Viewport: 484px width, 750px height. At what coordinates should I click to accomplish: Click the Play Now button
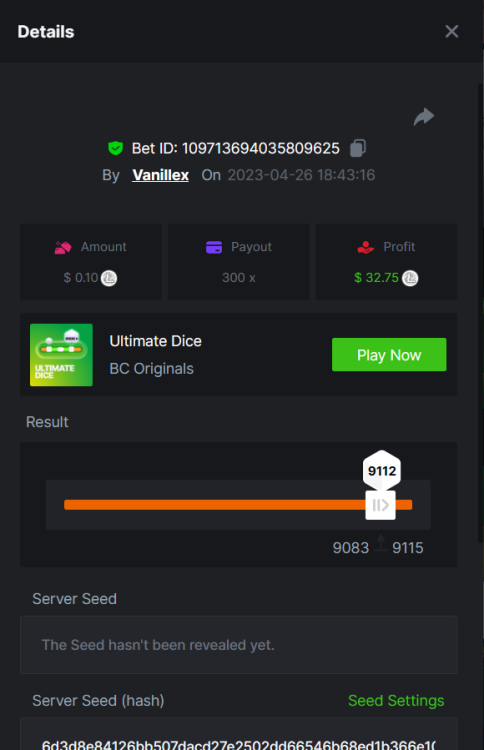point(389,354)
